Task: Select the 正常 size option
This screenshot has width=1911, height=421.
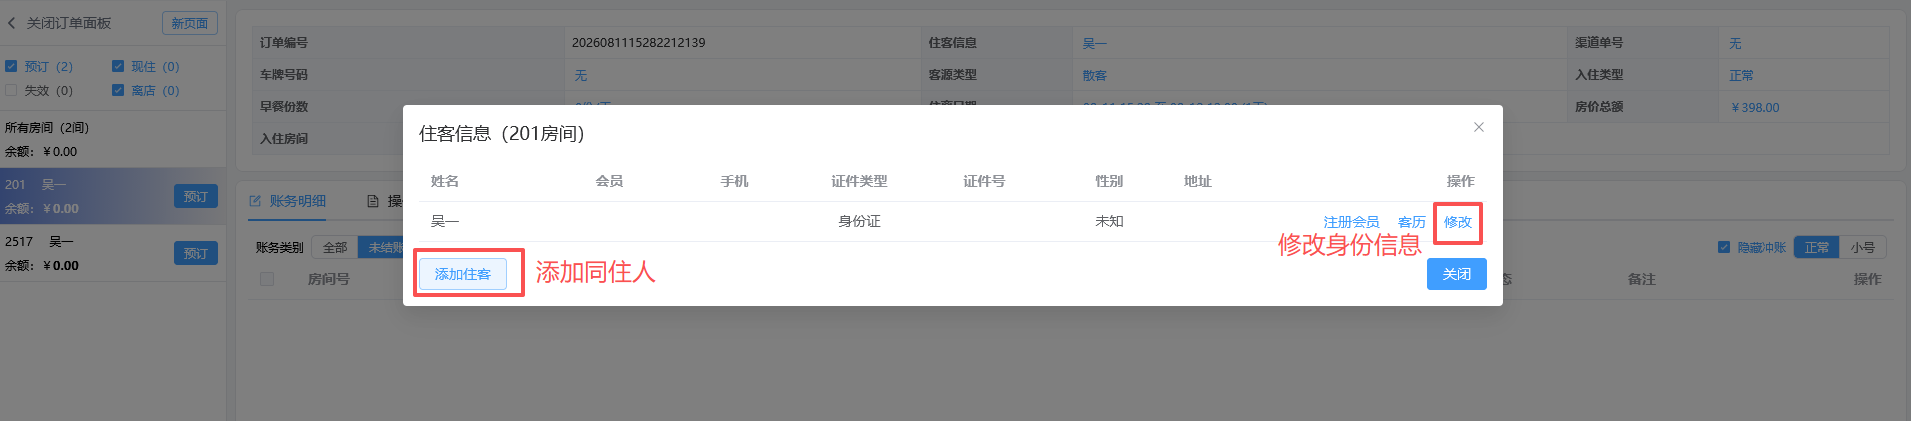Action: [1817, 247]
